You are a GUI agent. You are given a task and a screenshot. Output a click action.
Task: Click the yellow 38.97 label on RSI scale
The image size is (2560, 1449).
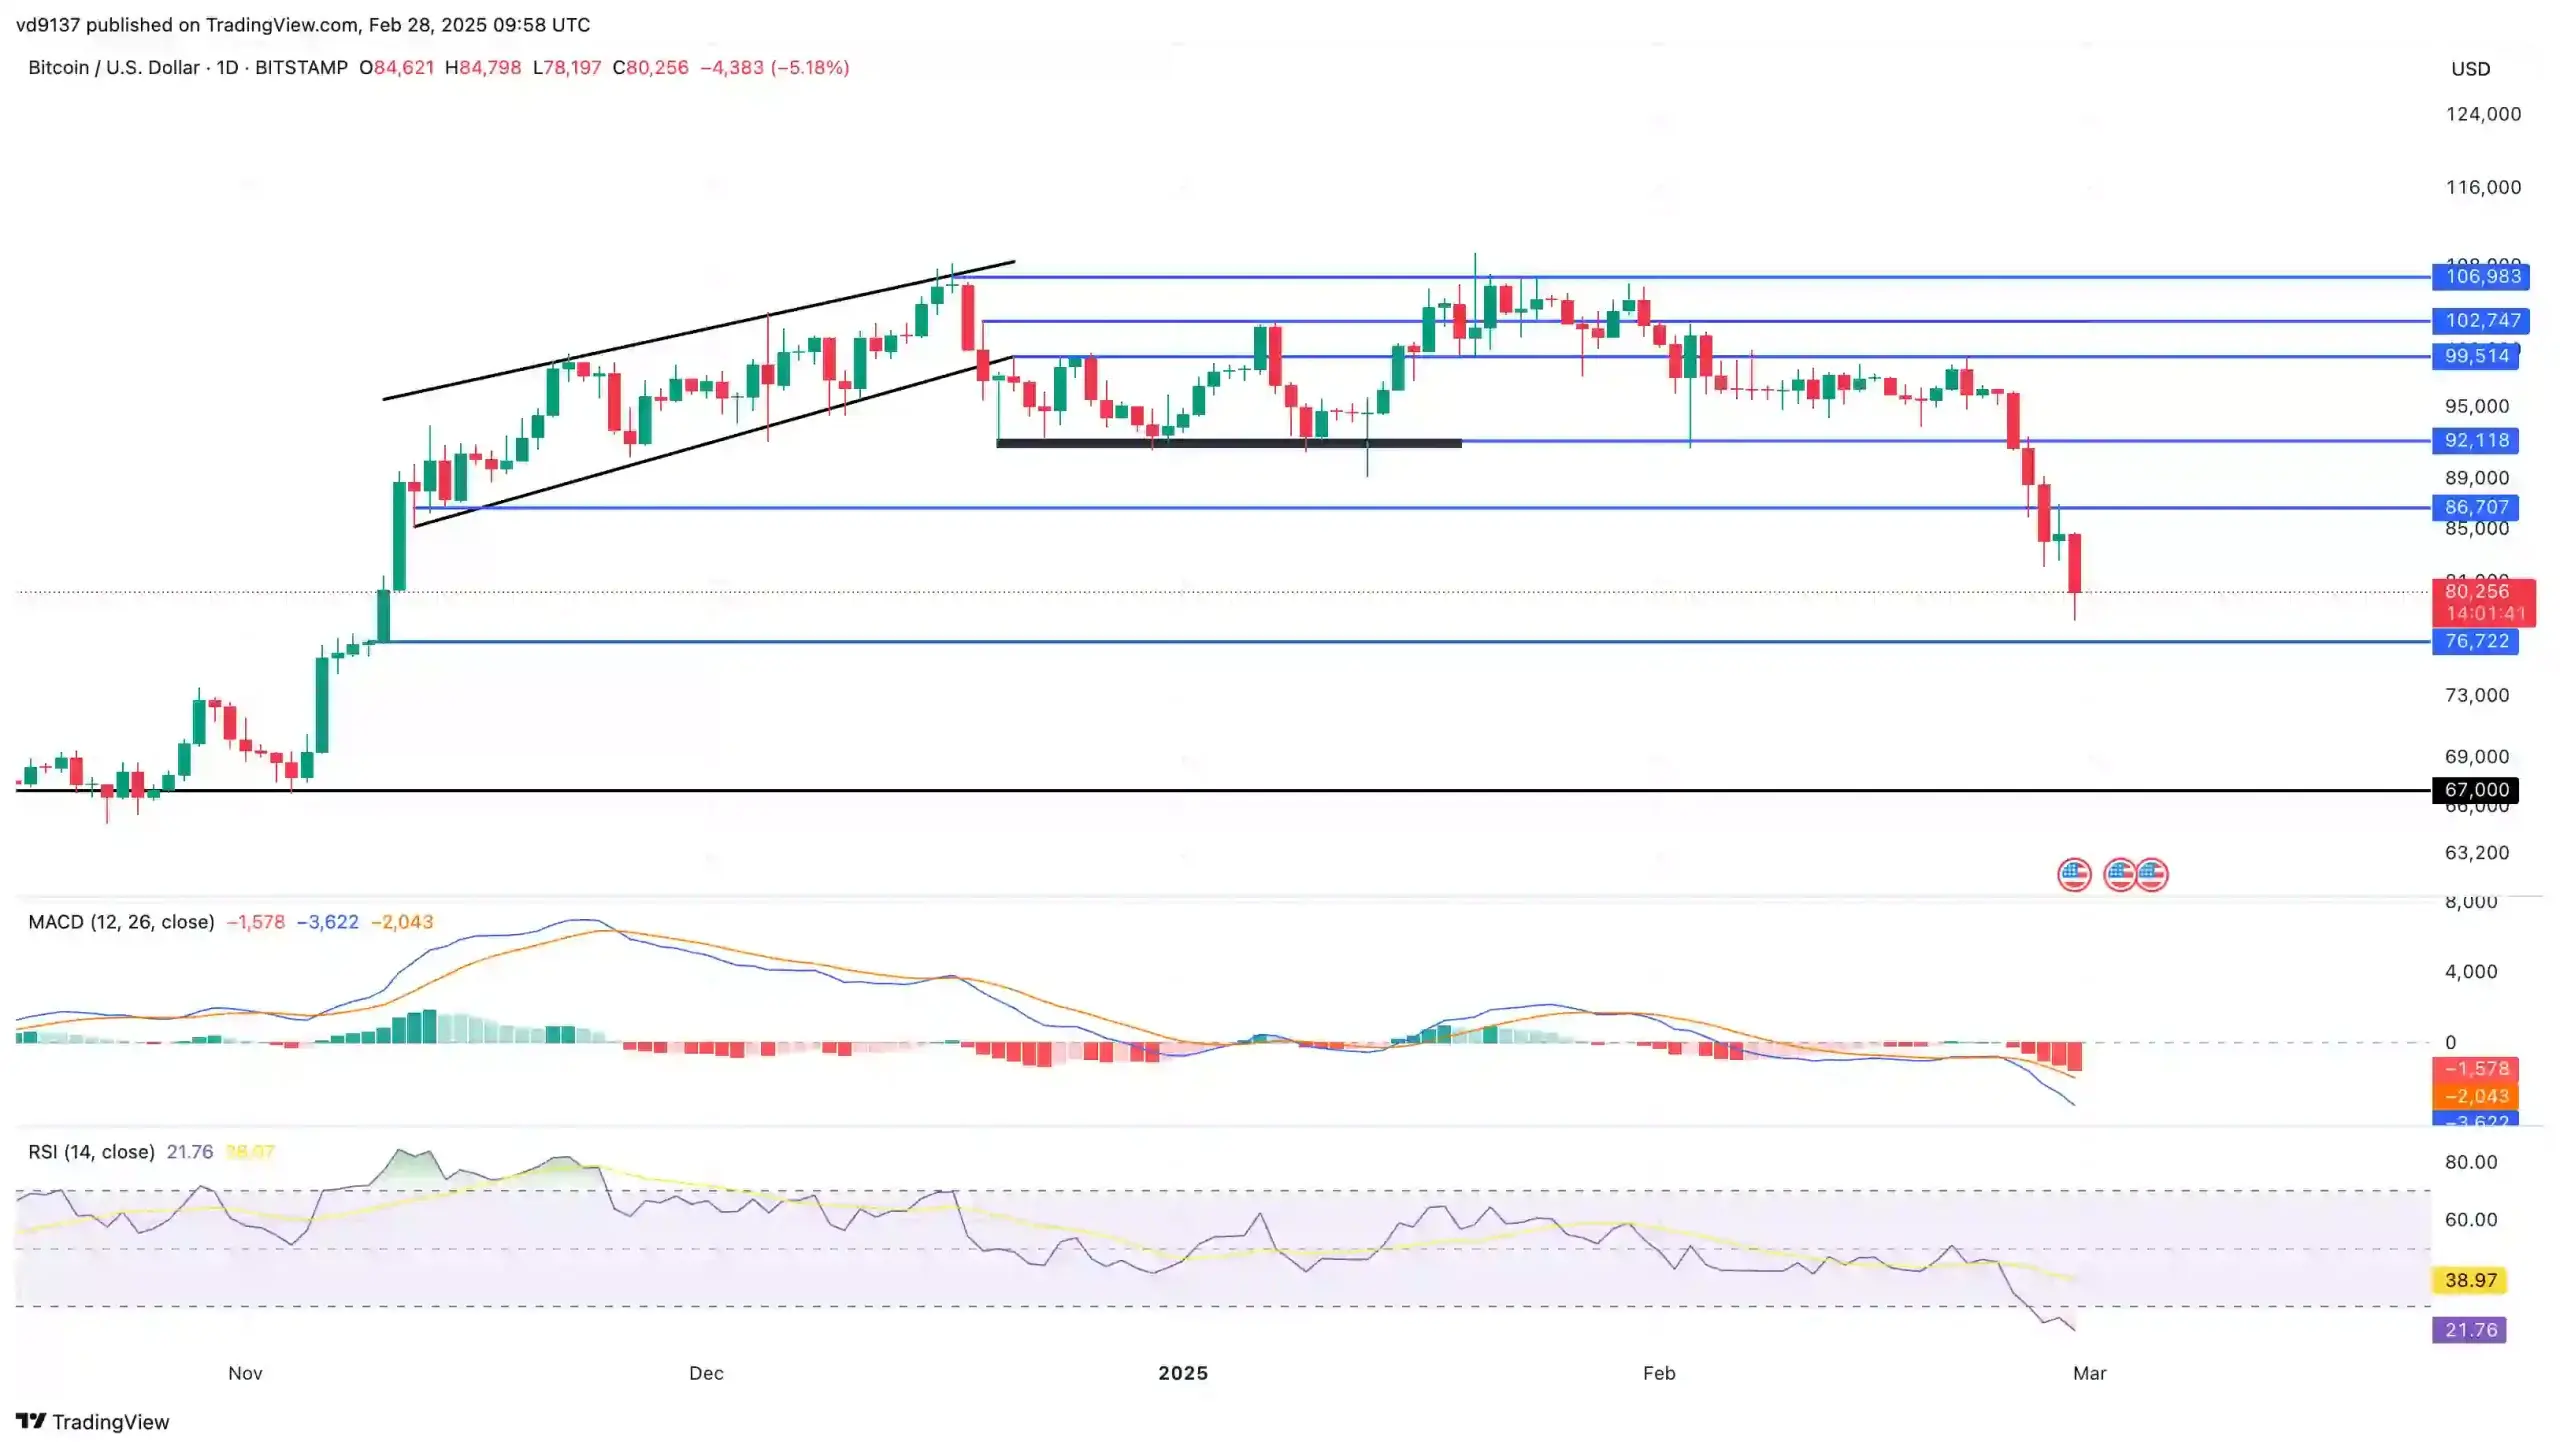pyautogui.click(x=2470, y=1280)
